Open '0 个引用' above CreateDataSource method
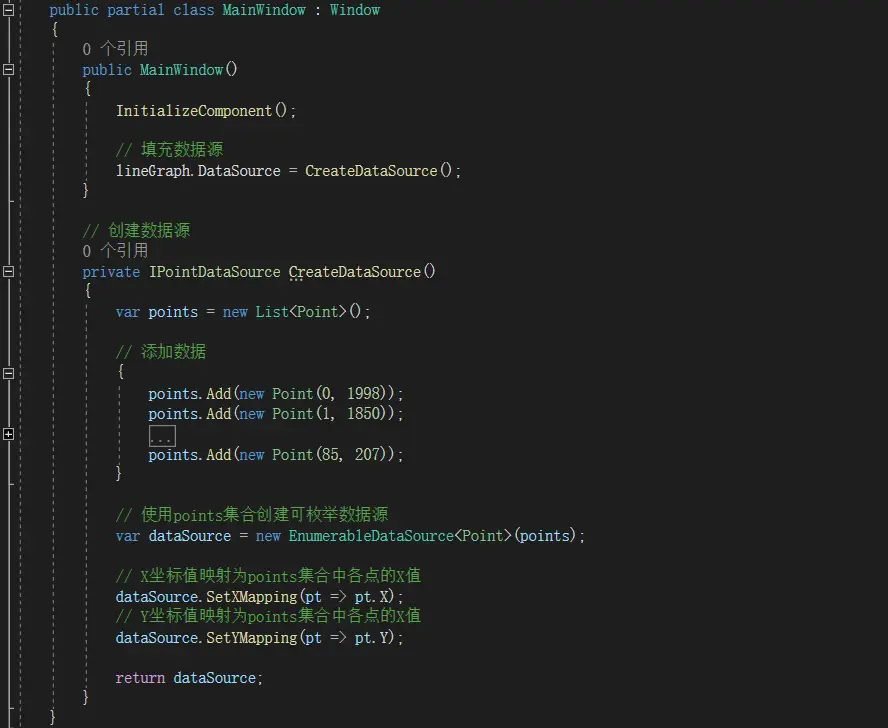Screen dimensions: 888x728 pyautogui.click(x=115, y=251)
